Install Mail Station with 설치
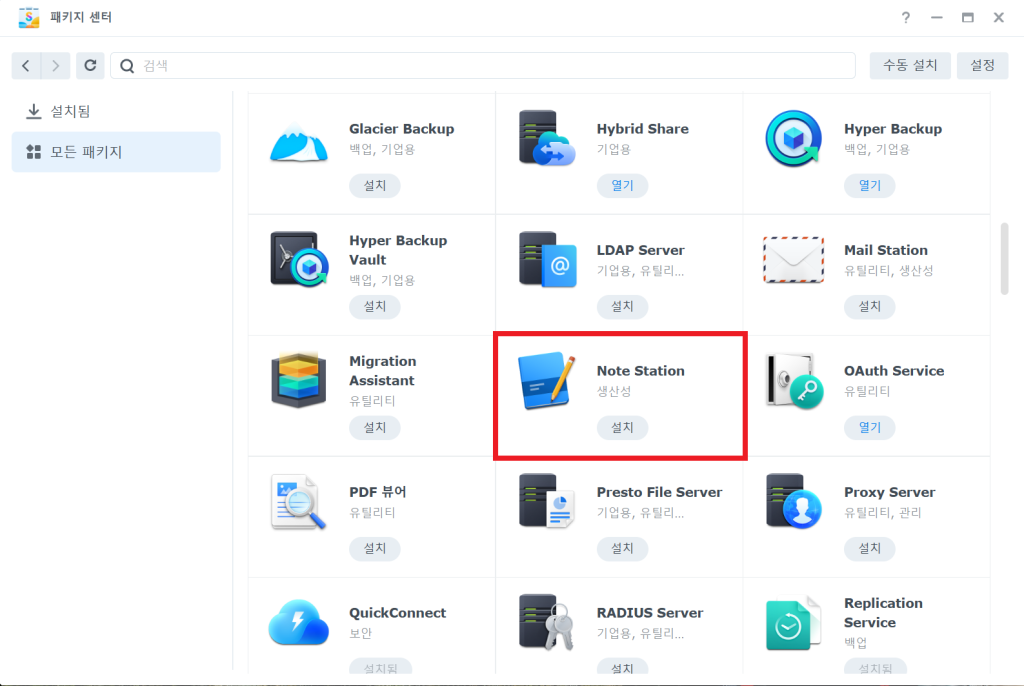This screenshot has width=1024, height=686. point(870,306)
